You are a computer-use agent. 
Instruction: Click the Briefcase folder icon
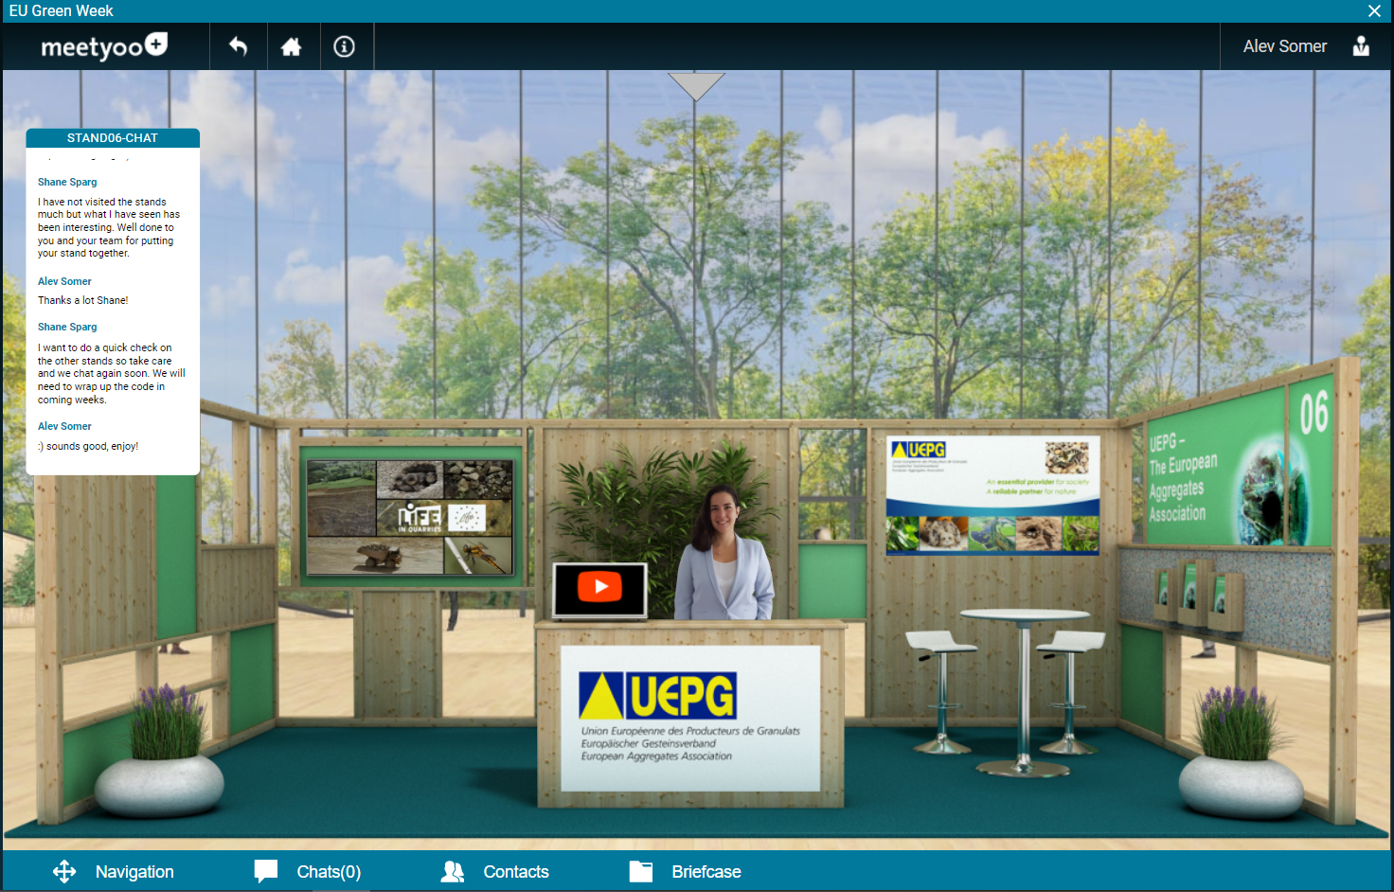[641, 872]
